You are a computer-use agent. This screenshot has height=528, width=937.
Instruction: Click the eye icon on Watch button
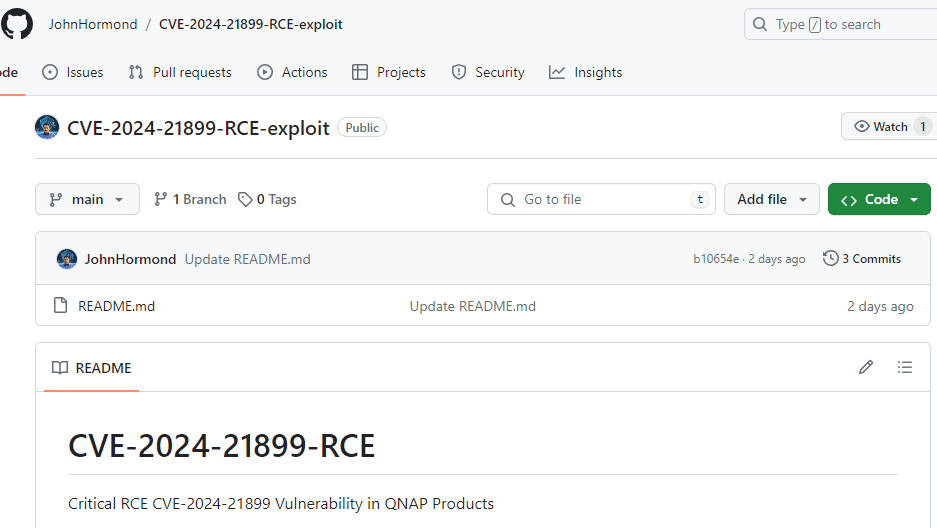pyautogui.click(x=862, y=127)
